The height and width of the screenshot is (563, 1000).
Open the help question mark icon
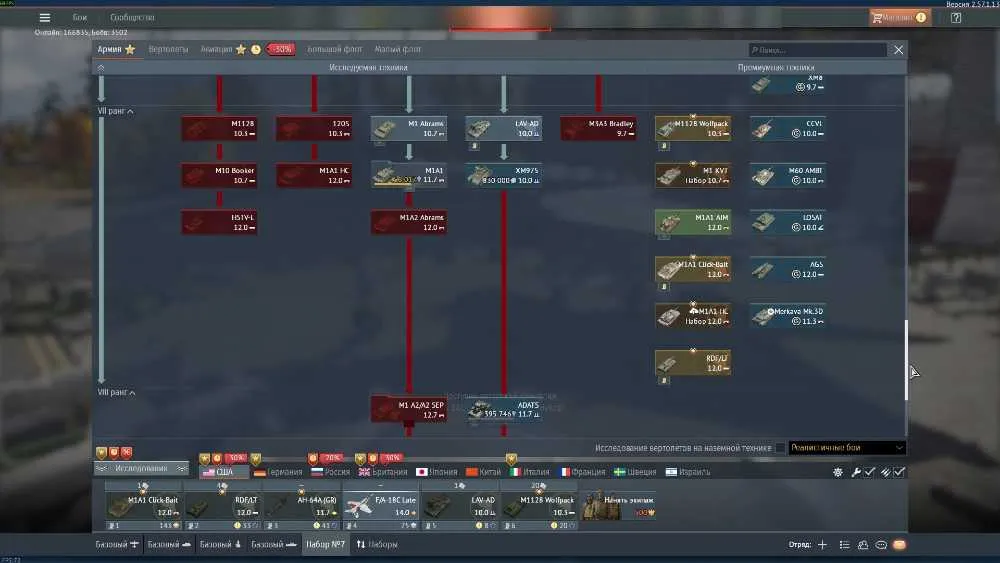[x=955, y=18]
